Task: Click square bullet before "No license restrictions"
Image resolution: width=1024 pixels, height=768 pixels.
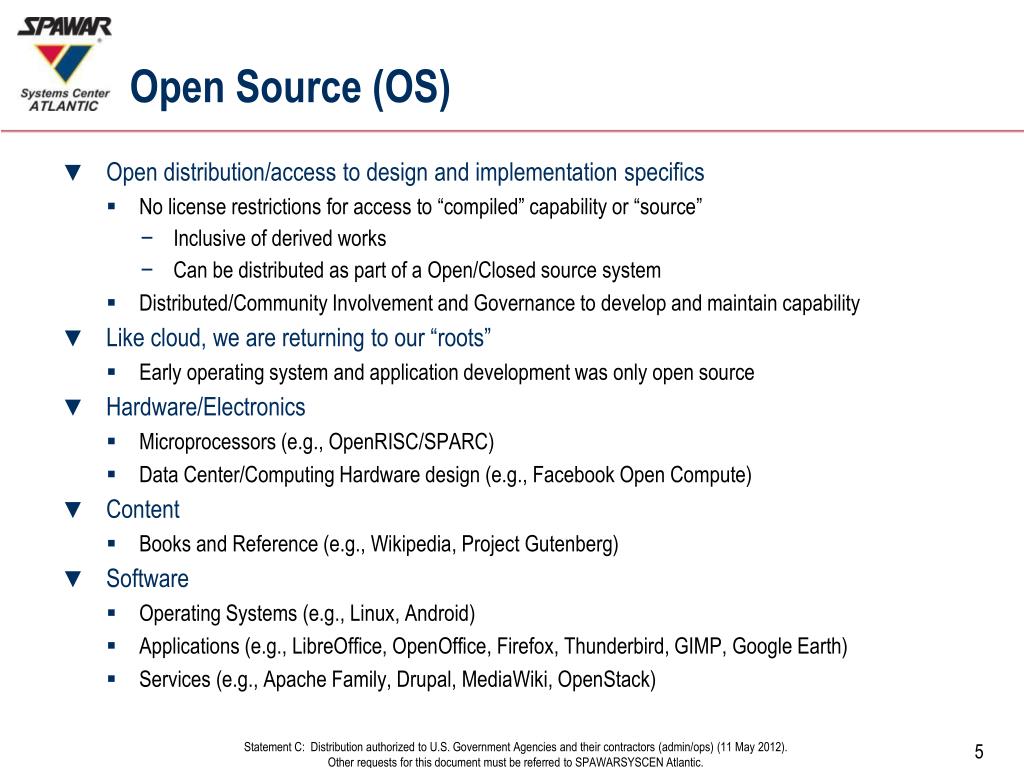Action: click(x=112, y=206)
